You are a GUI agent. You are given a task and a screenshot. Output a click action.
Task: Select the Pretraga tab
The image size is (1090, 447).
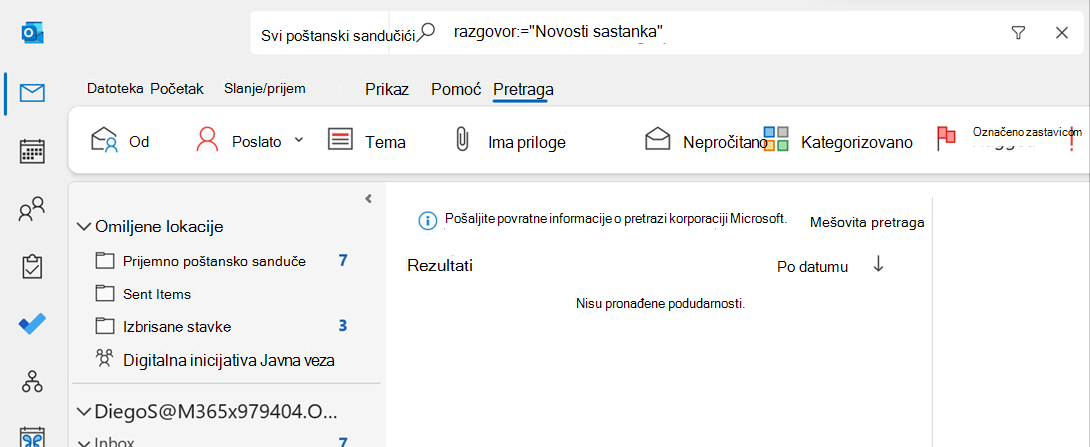523,89
